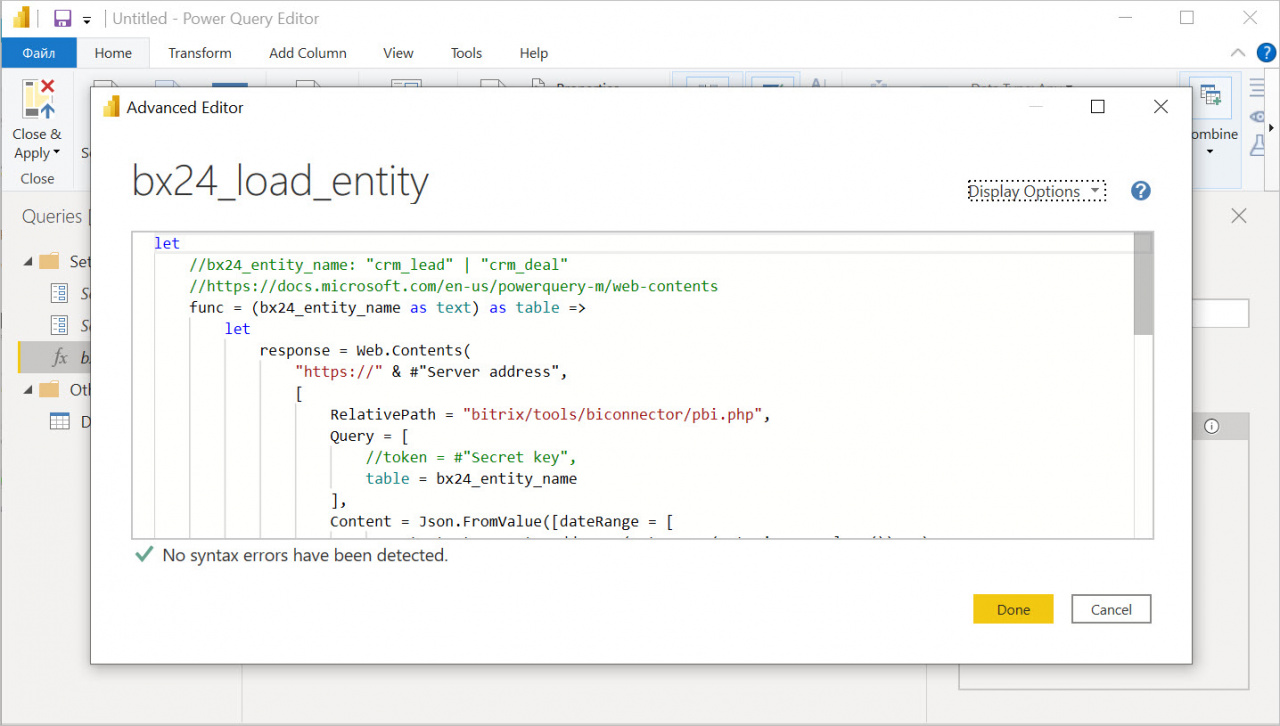Open the quick access toolbar customize arrow
The height and width of the screenshot is (726, 1280).
pos(86,18)
